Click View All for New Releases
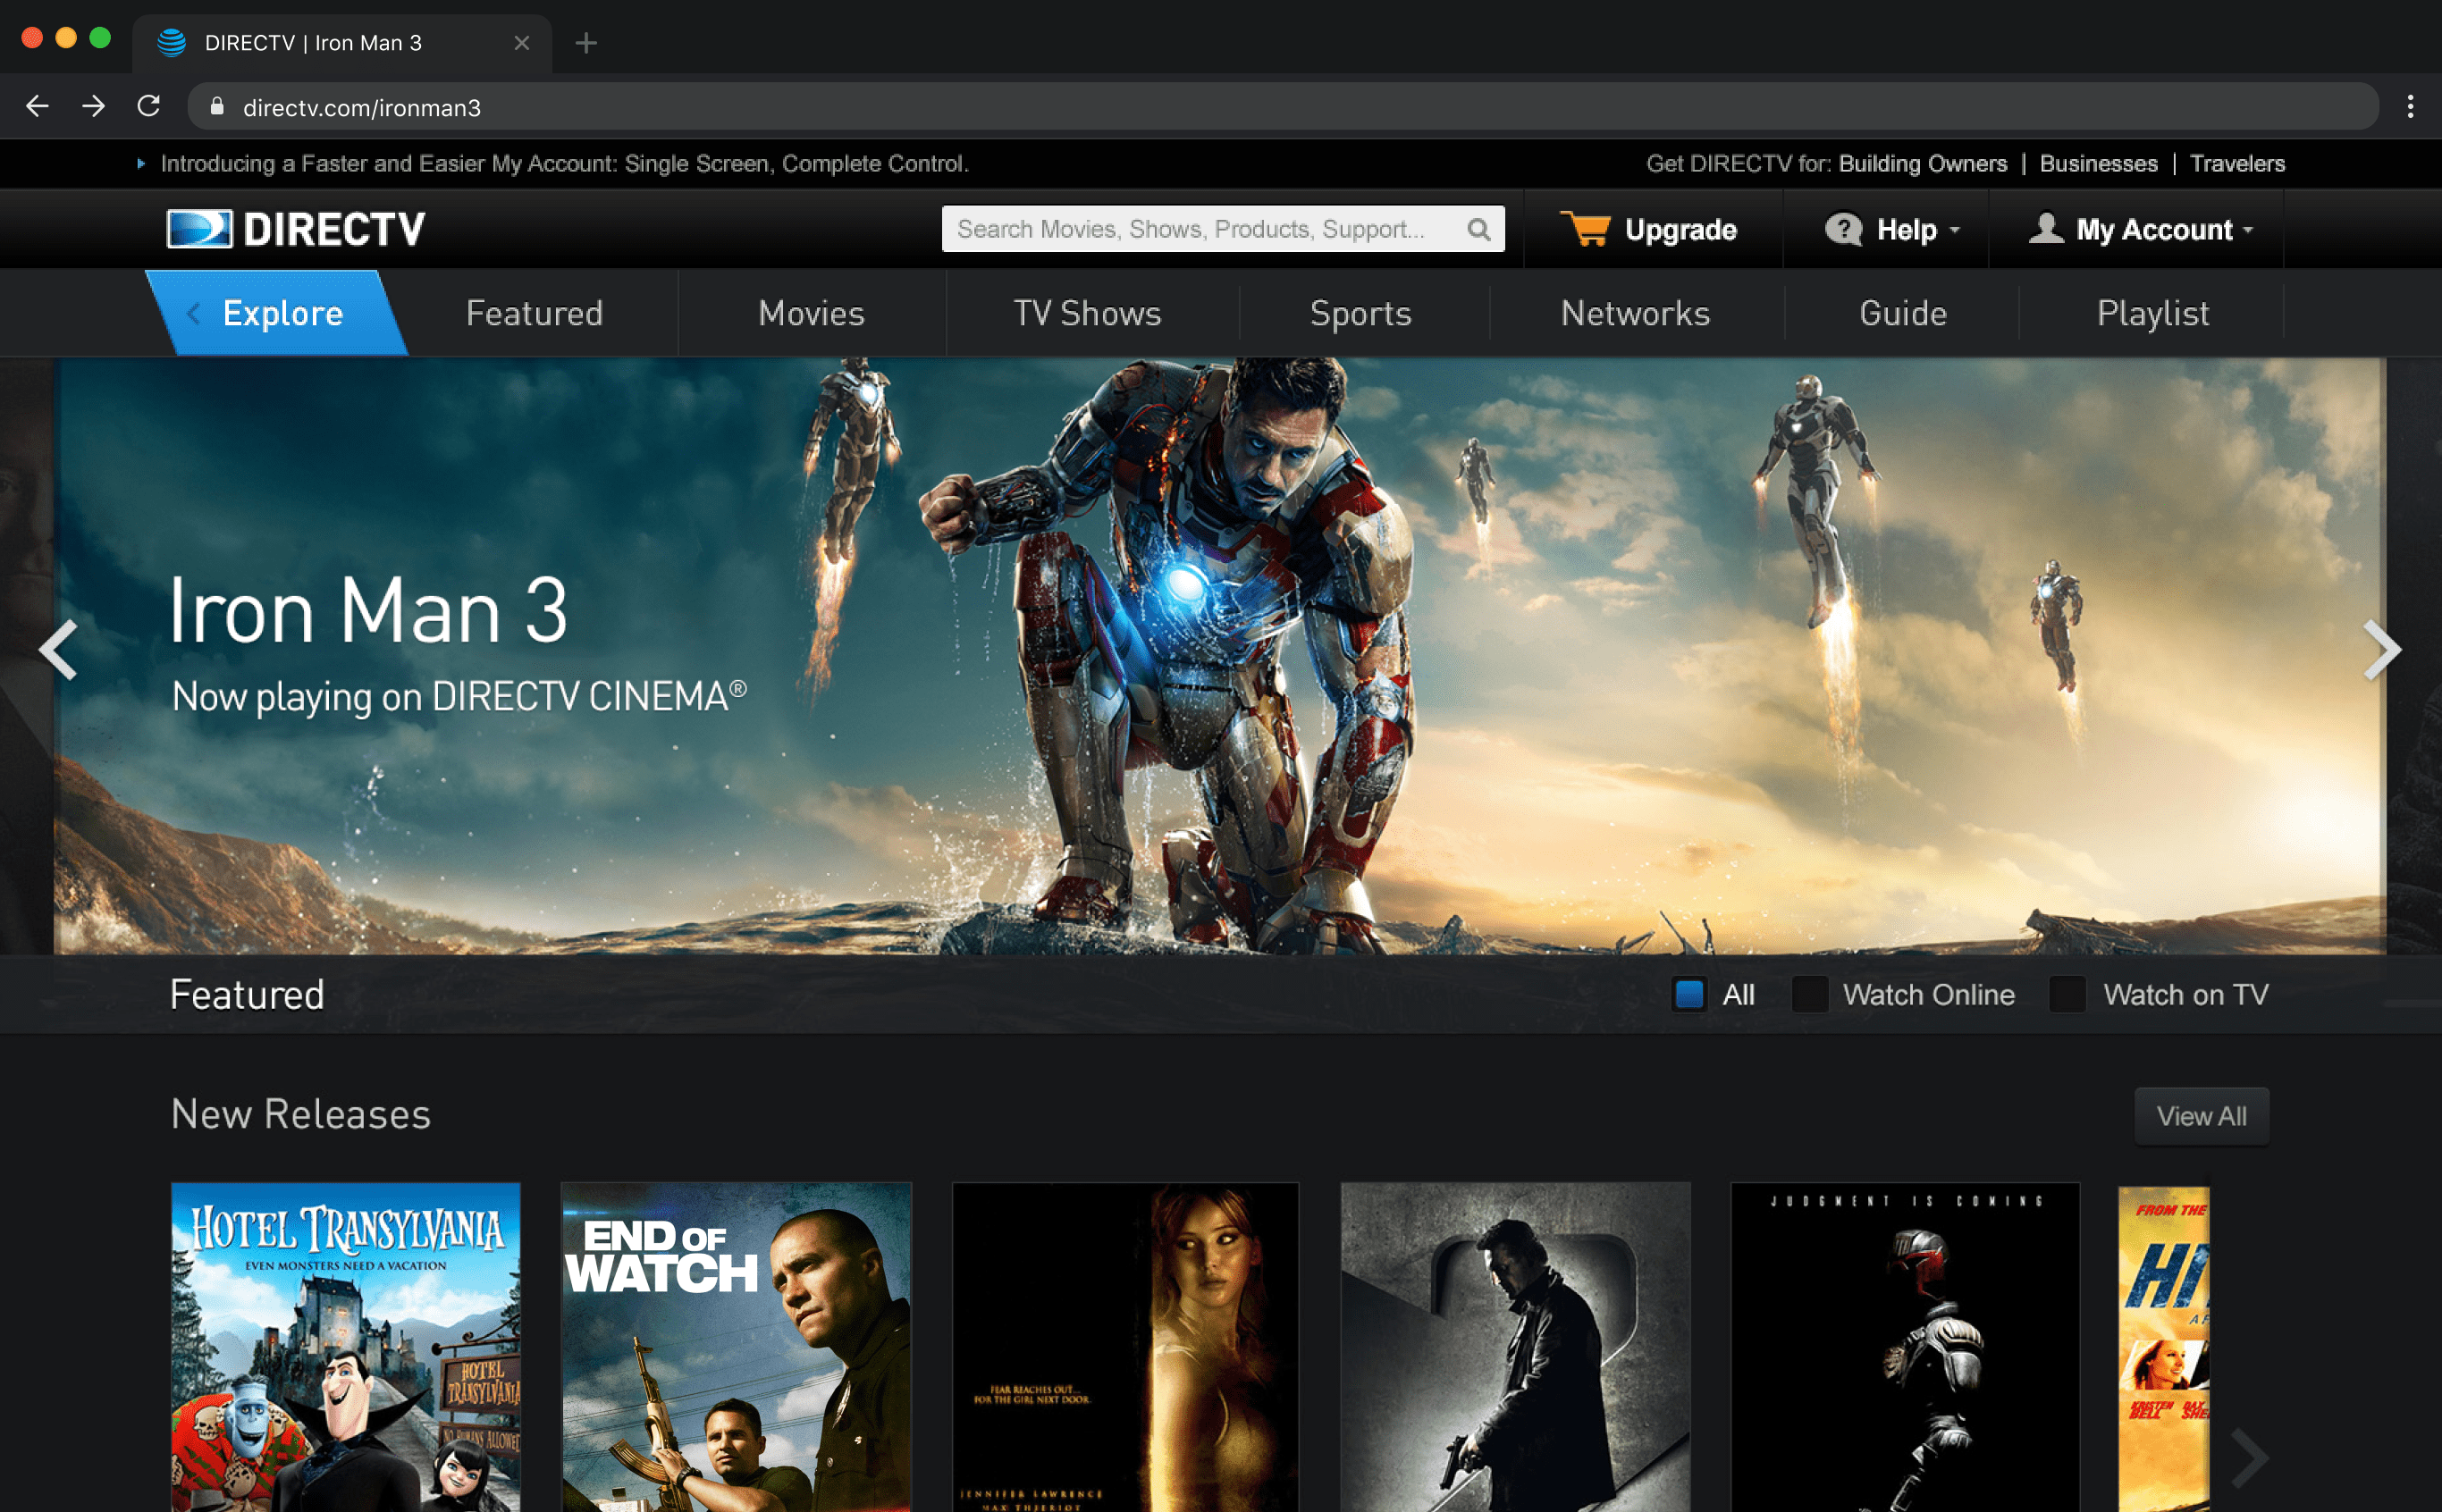Screen dimensions: 2442x1512 pyautogui.click(x=2201, y=1115)
